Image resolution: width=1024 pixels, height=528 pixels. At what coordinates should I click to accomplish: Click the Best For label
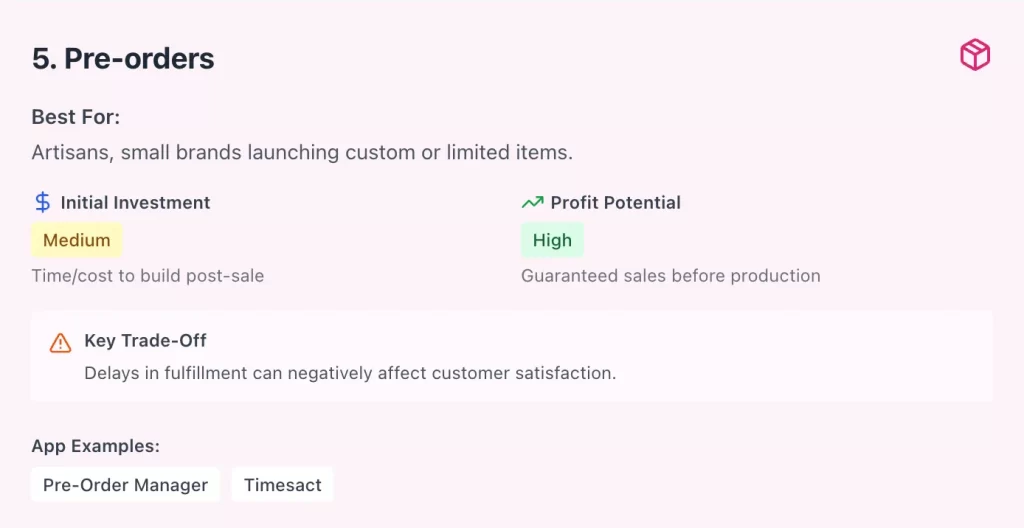pos(76,117)
